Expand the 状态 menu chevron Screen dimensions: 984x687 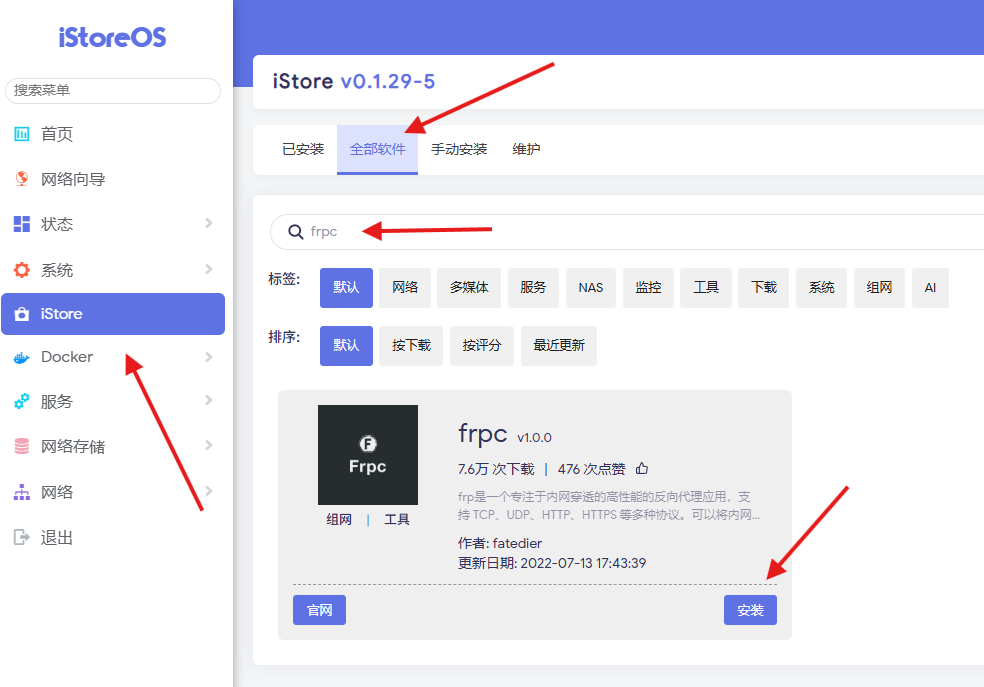(x=209, y=223)
